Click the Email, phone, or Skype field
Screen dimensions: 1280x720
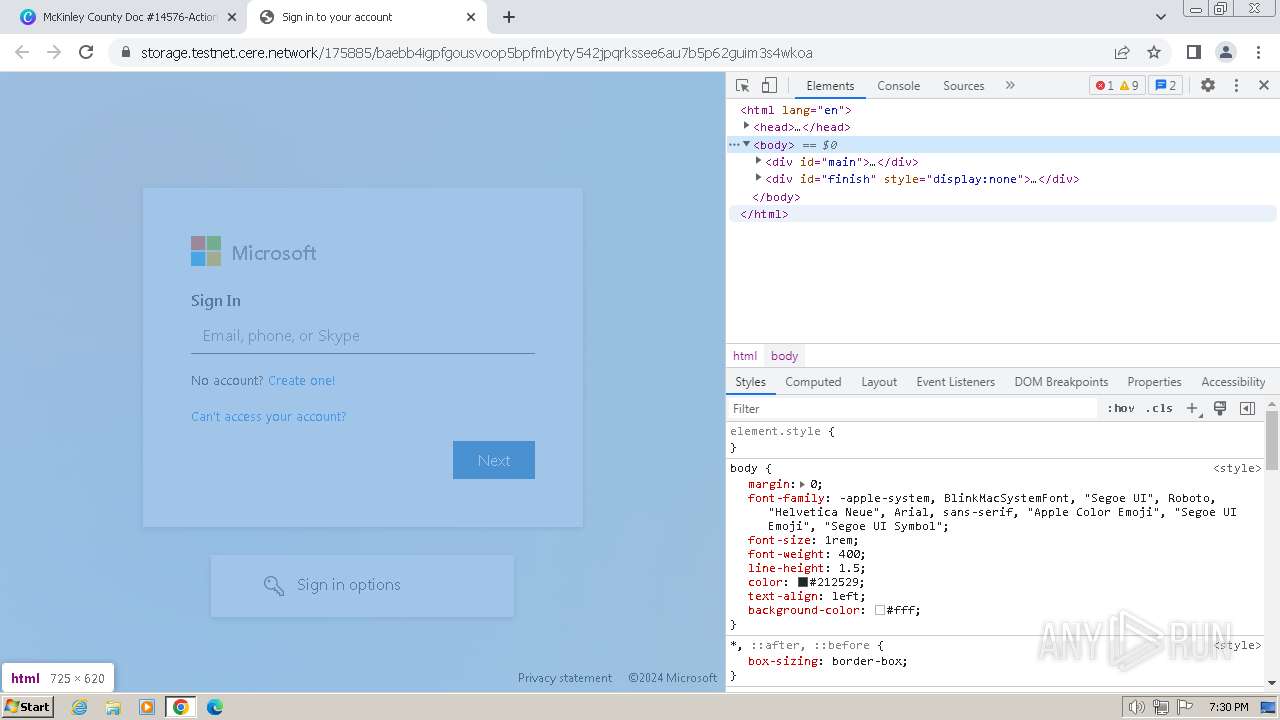click(x=363, y=336)
